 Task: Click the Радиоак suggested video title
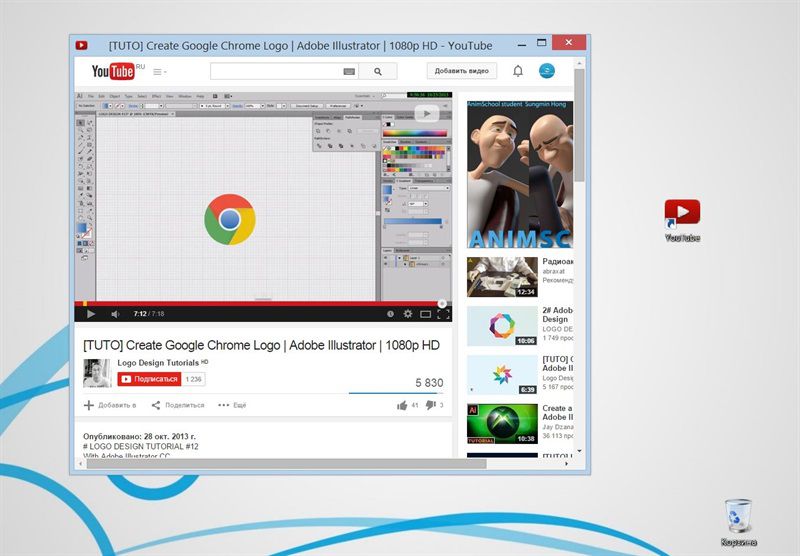558,261
